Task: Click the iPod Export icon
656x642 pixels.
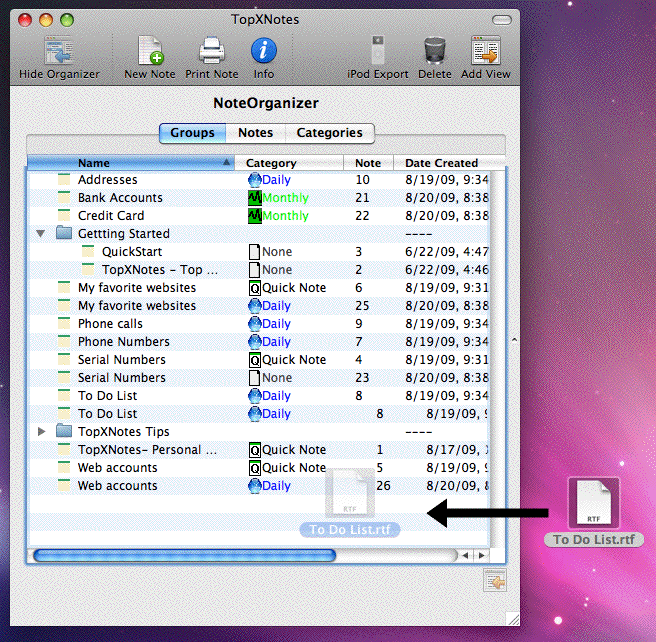Action: 378,50
